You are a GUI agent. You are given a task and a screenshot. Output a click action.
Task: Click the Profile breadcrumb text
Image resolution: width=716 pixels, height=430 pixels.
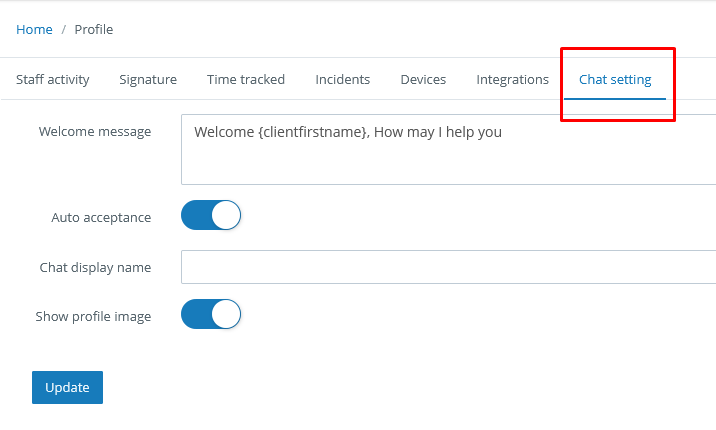tap(94, 30)
